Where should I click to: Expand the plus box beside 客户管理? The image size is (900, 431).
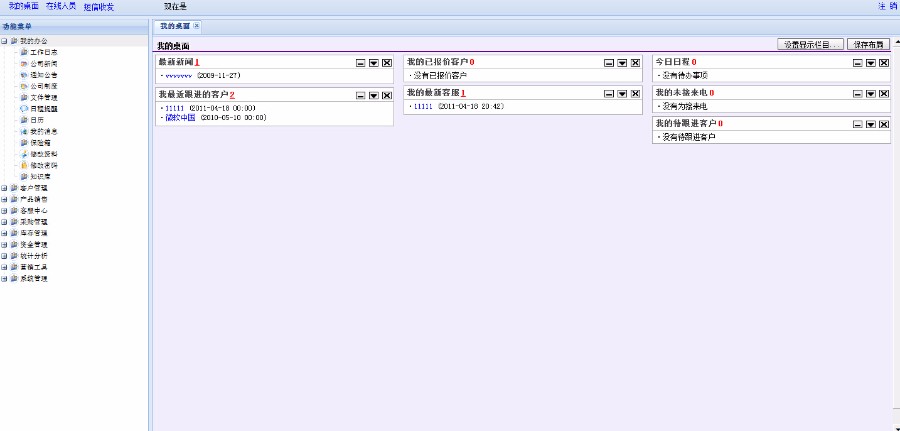(x=5, y=188)
